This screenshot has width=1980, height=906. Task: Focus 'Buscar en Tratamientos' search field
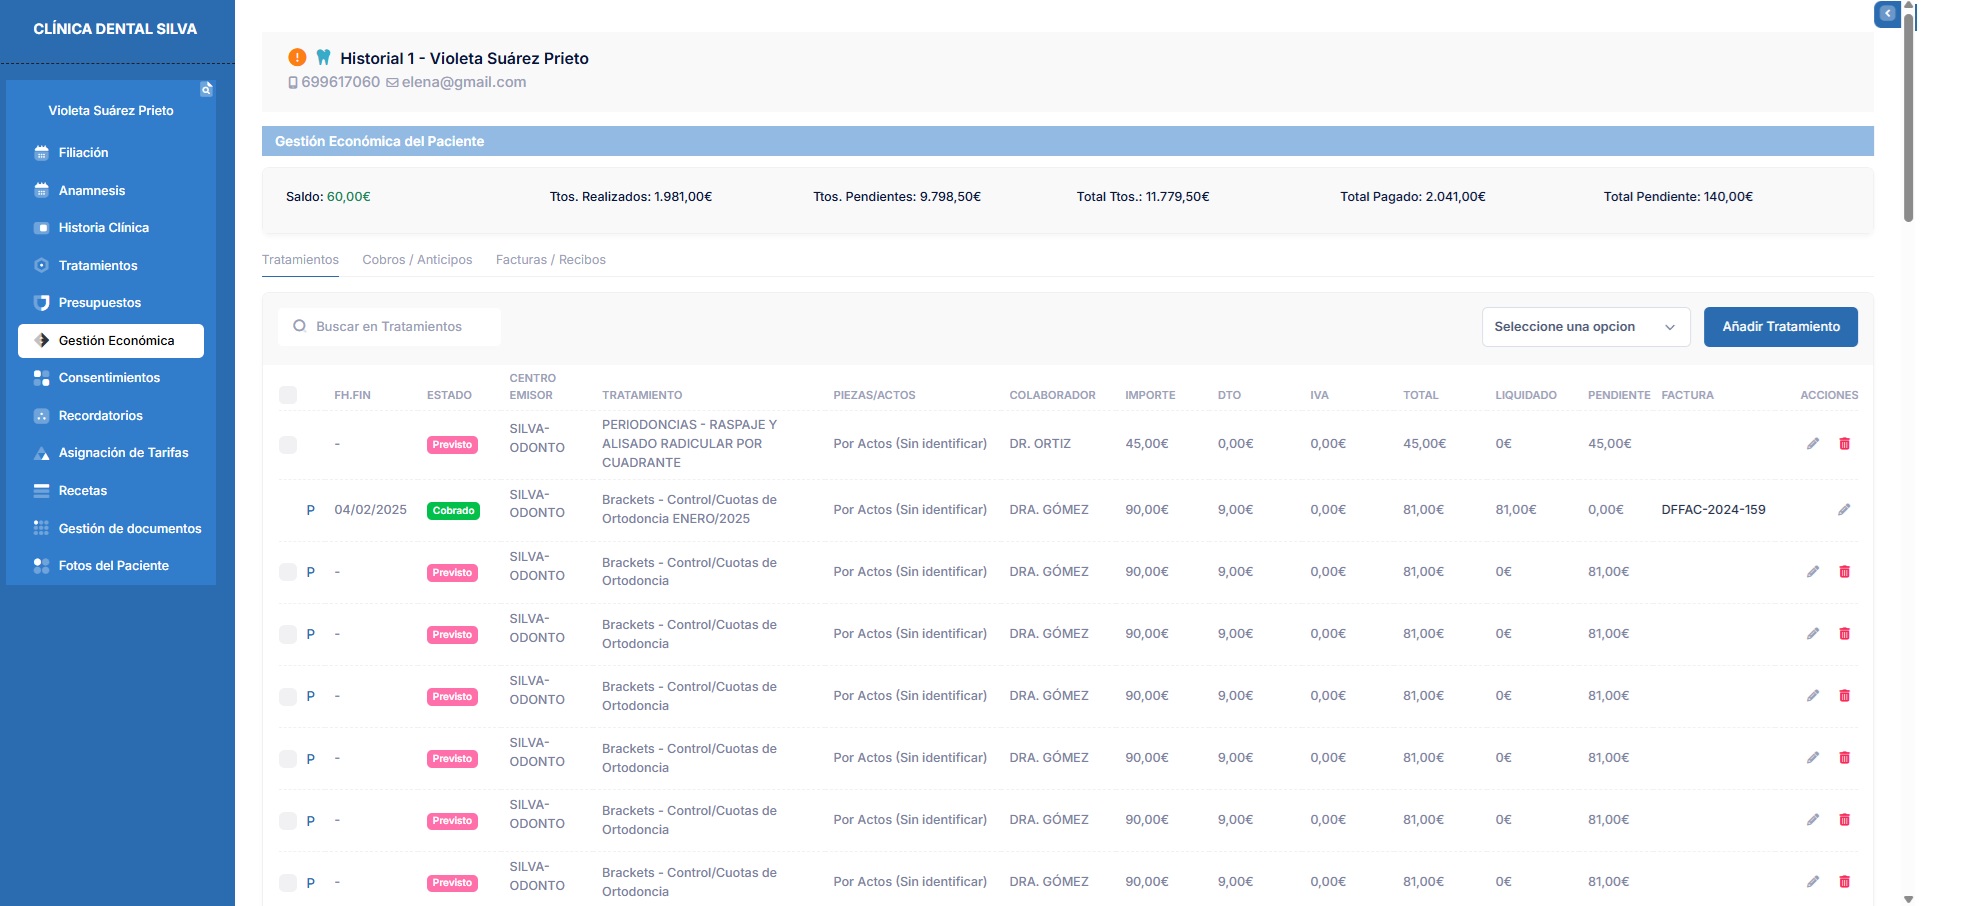pyautogui.click(x=390, y=327)
